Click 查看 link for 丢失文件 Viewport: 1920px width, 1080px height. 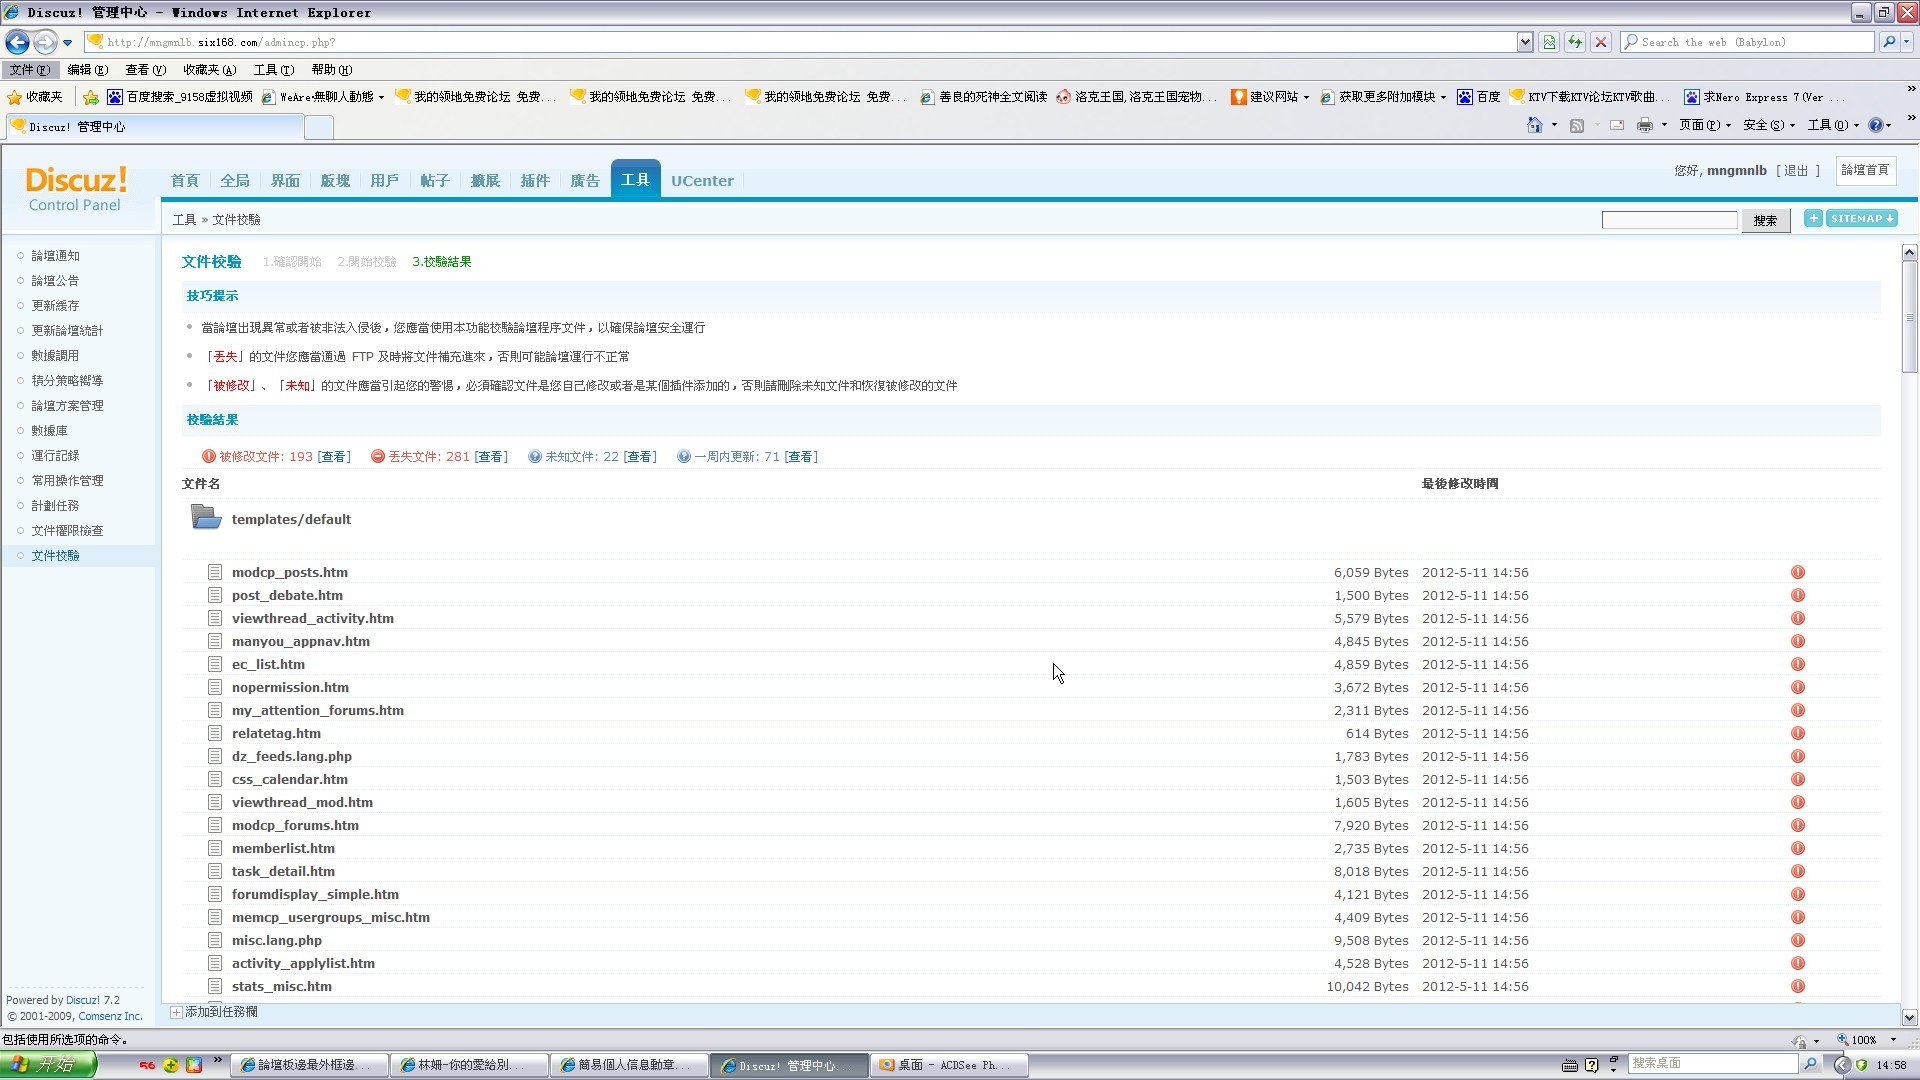(490, 456)
